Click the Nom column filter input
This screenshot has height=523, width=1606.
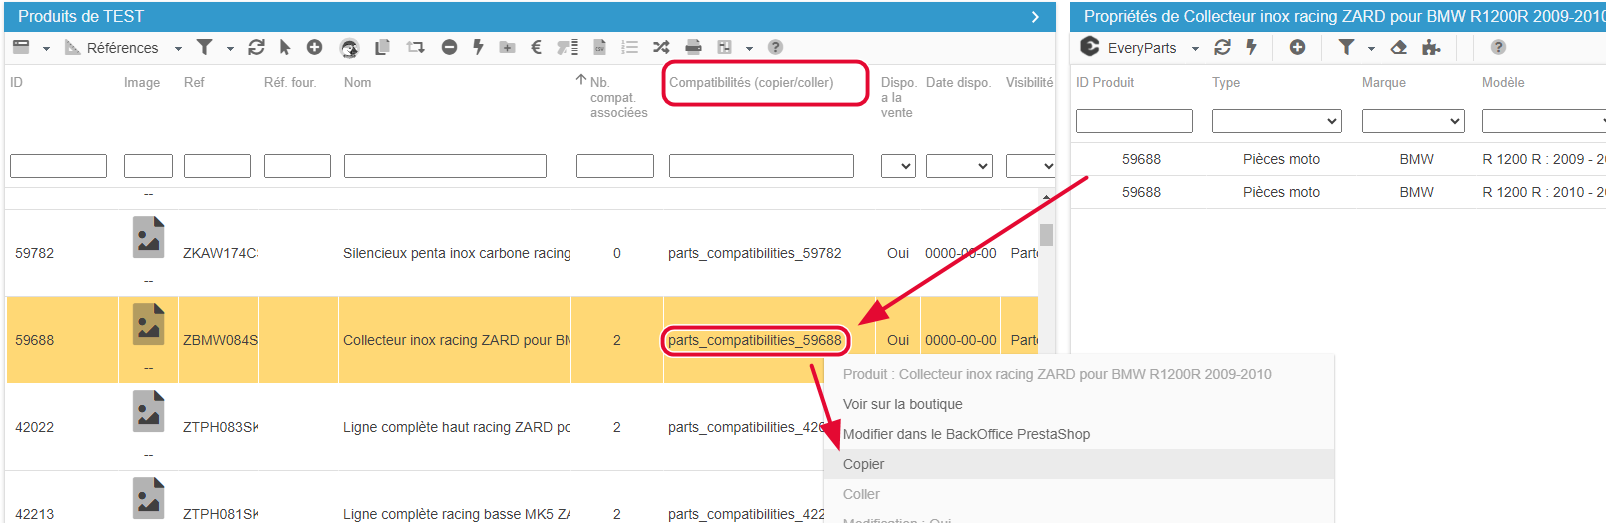click(445, 166)
